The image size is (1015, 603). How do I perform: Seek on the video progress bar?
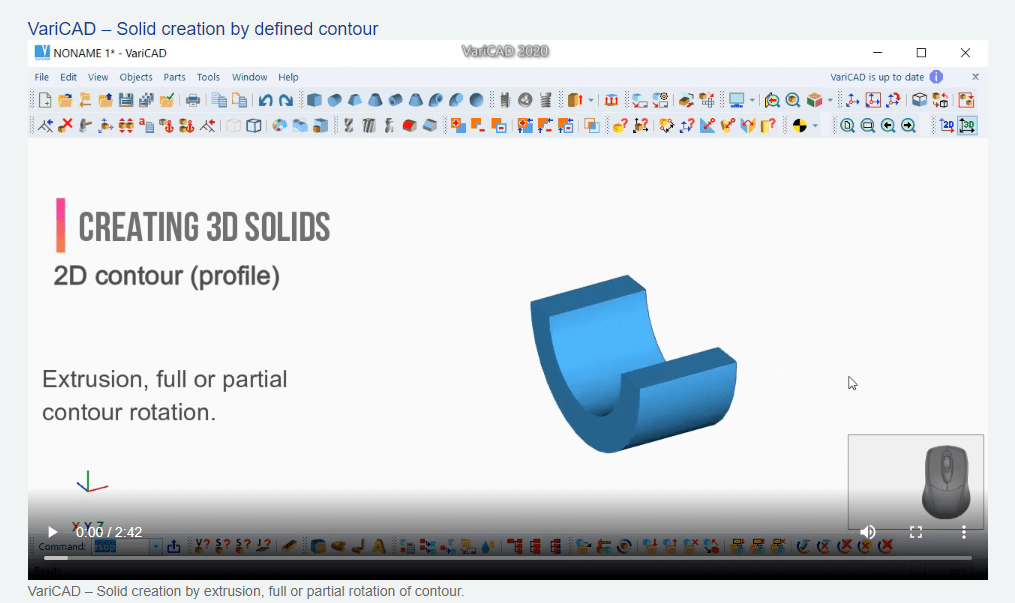tap(508, 558)
